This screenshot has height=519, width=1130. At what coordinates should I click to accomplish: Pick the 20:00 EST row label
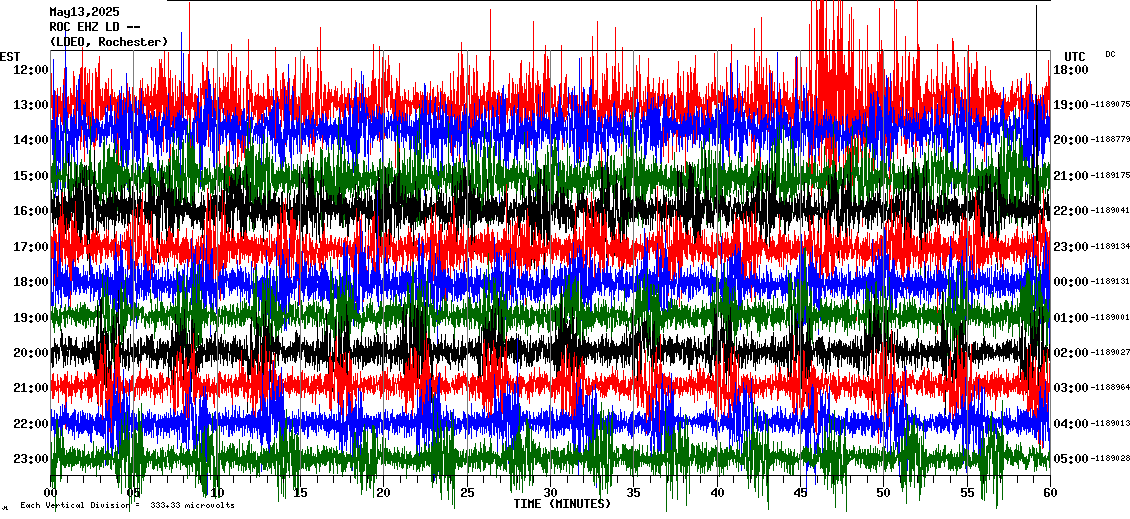pos(31,353)
